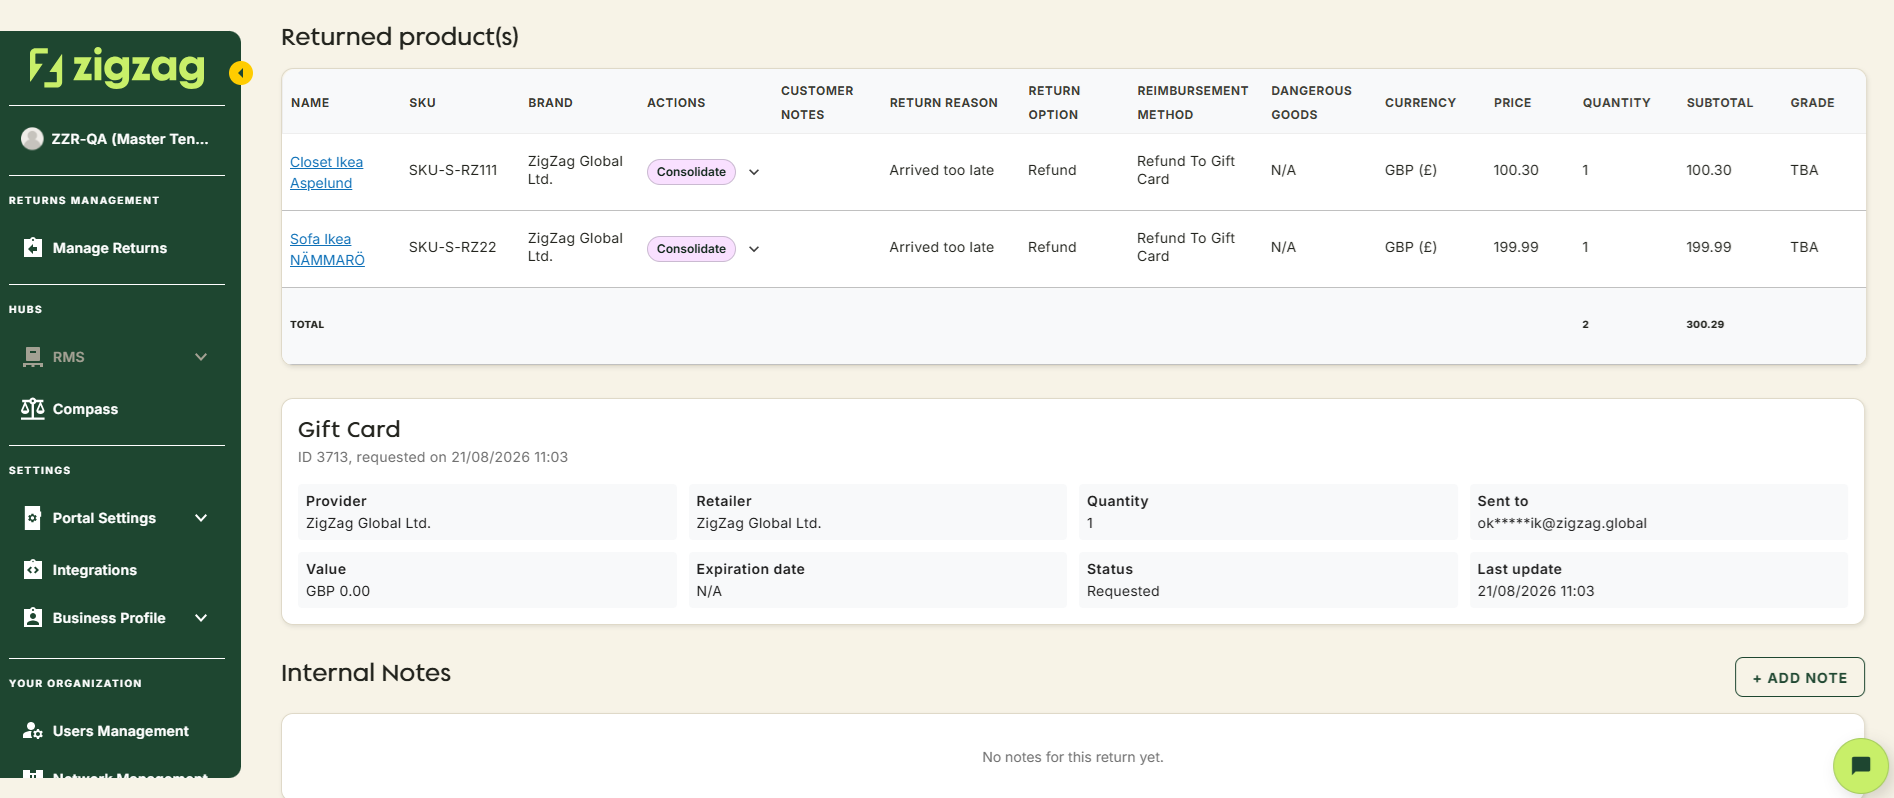Open the Sofa Ikea NÄMMARÖ product link
The image size is (1894, 798).
(x=327, y=249)
